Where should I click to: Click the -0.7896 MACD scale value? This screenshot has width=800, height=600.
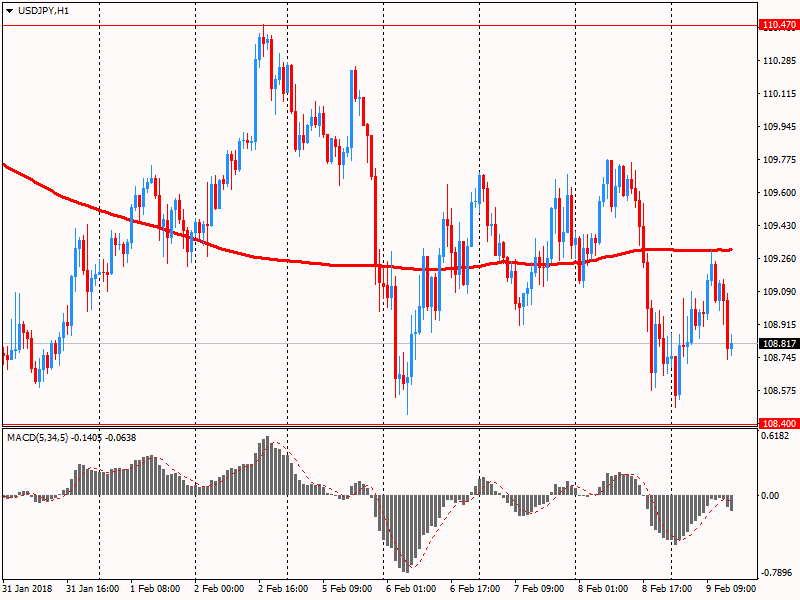pos(777,574)
